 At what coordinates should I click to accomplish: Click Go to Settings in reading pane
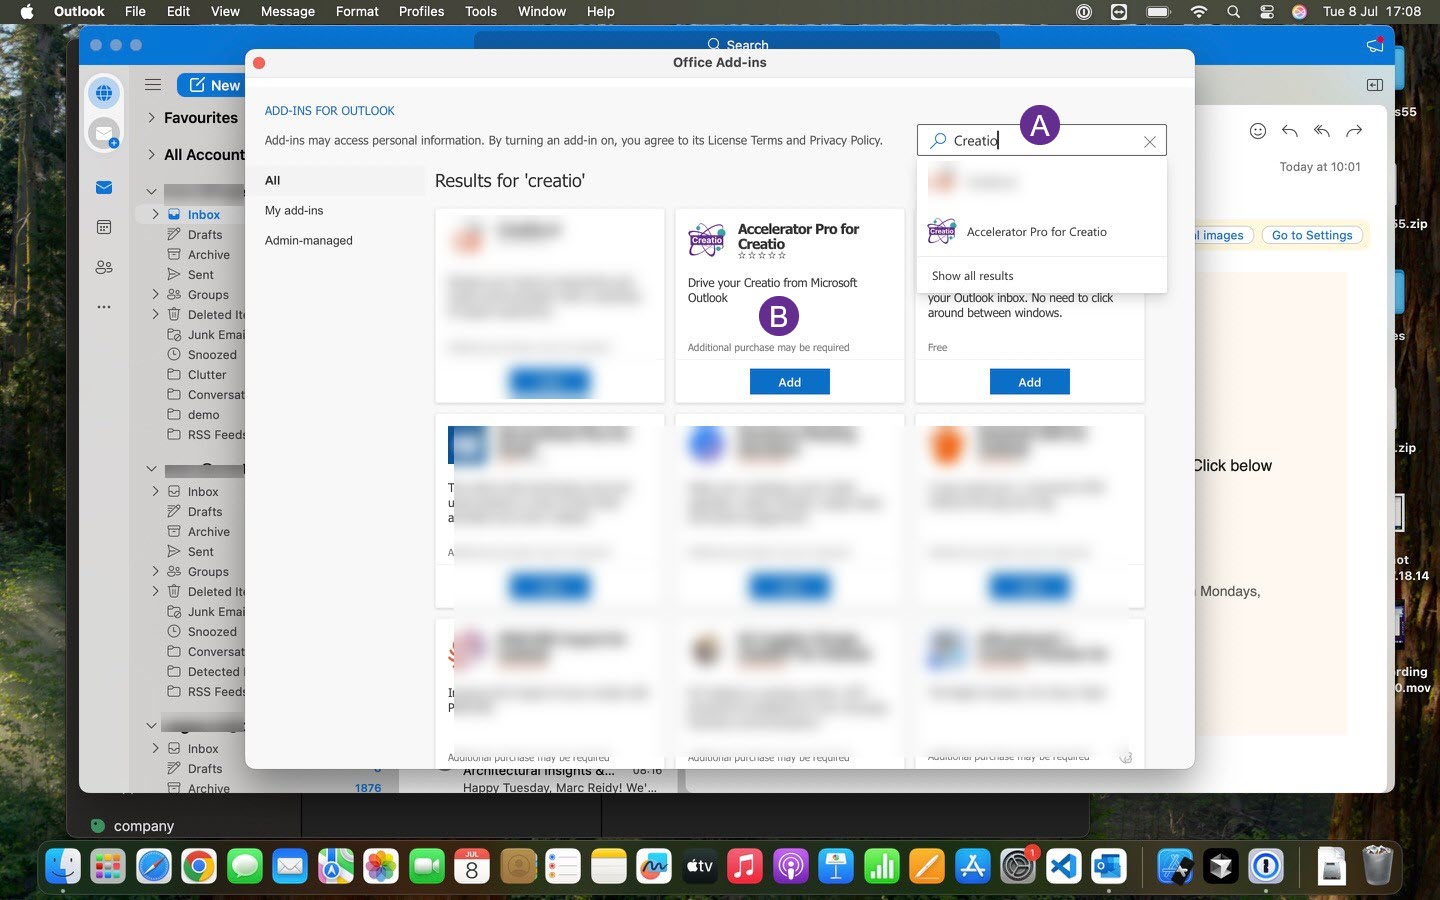coord(1312,235)
